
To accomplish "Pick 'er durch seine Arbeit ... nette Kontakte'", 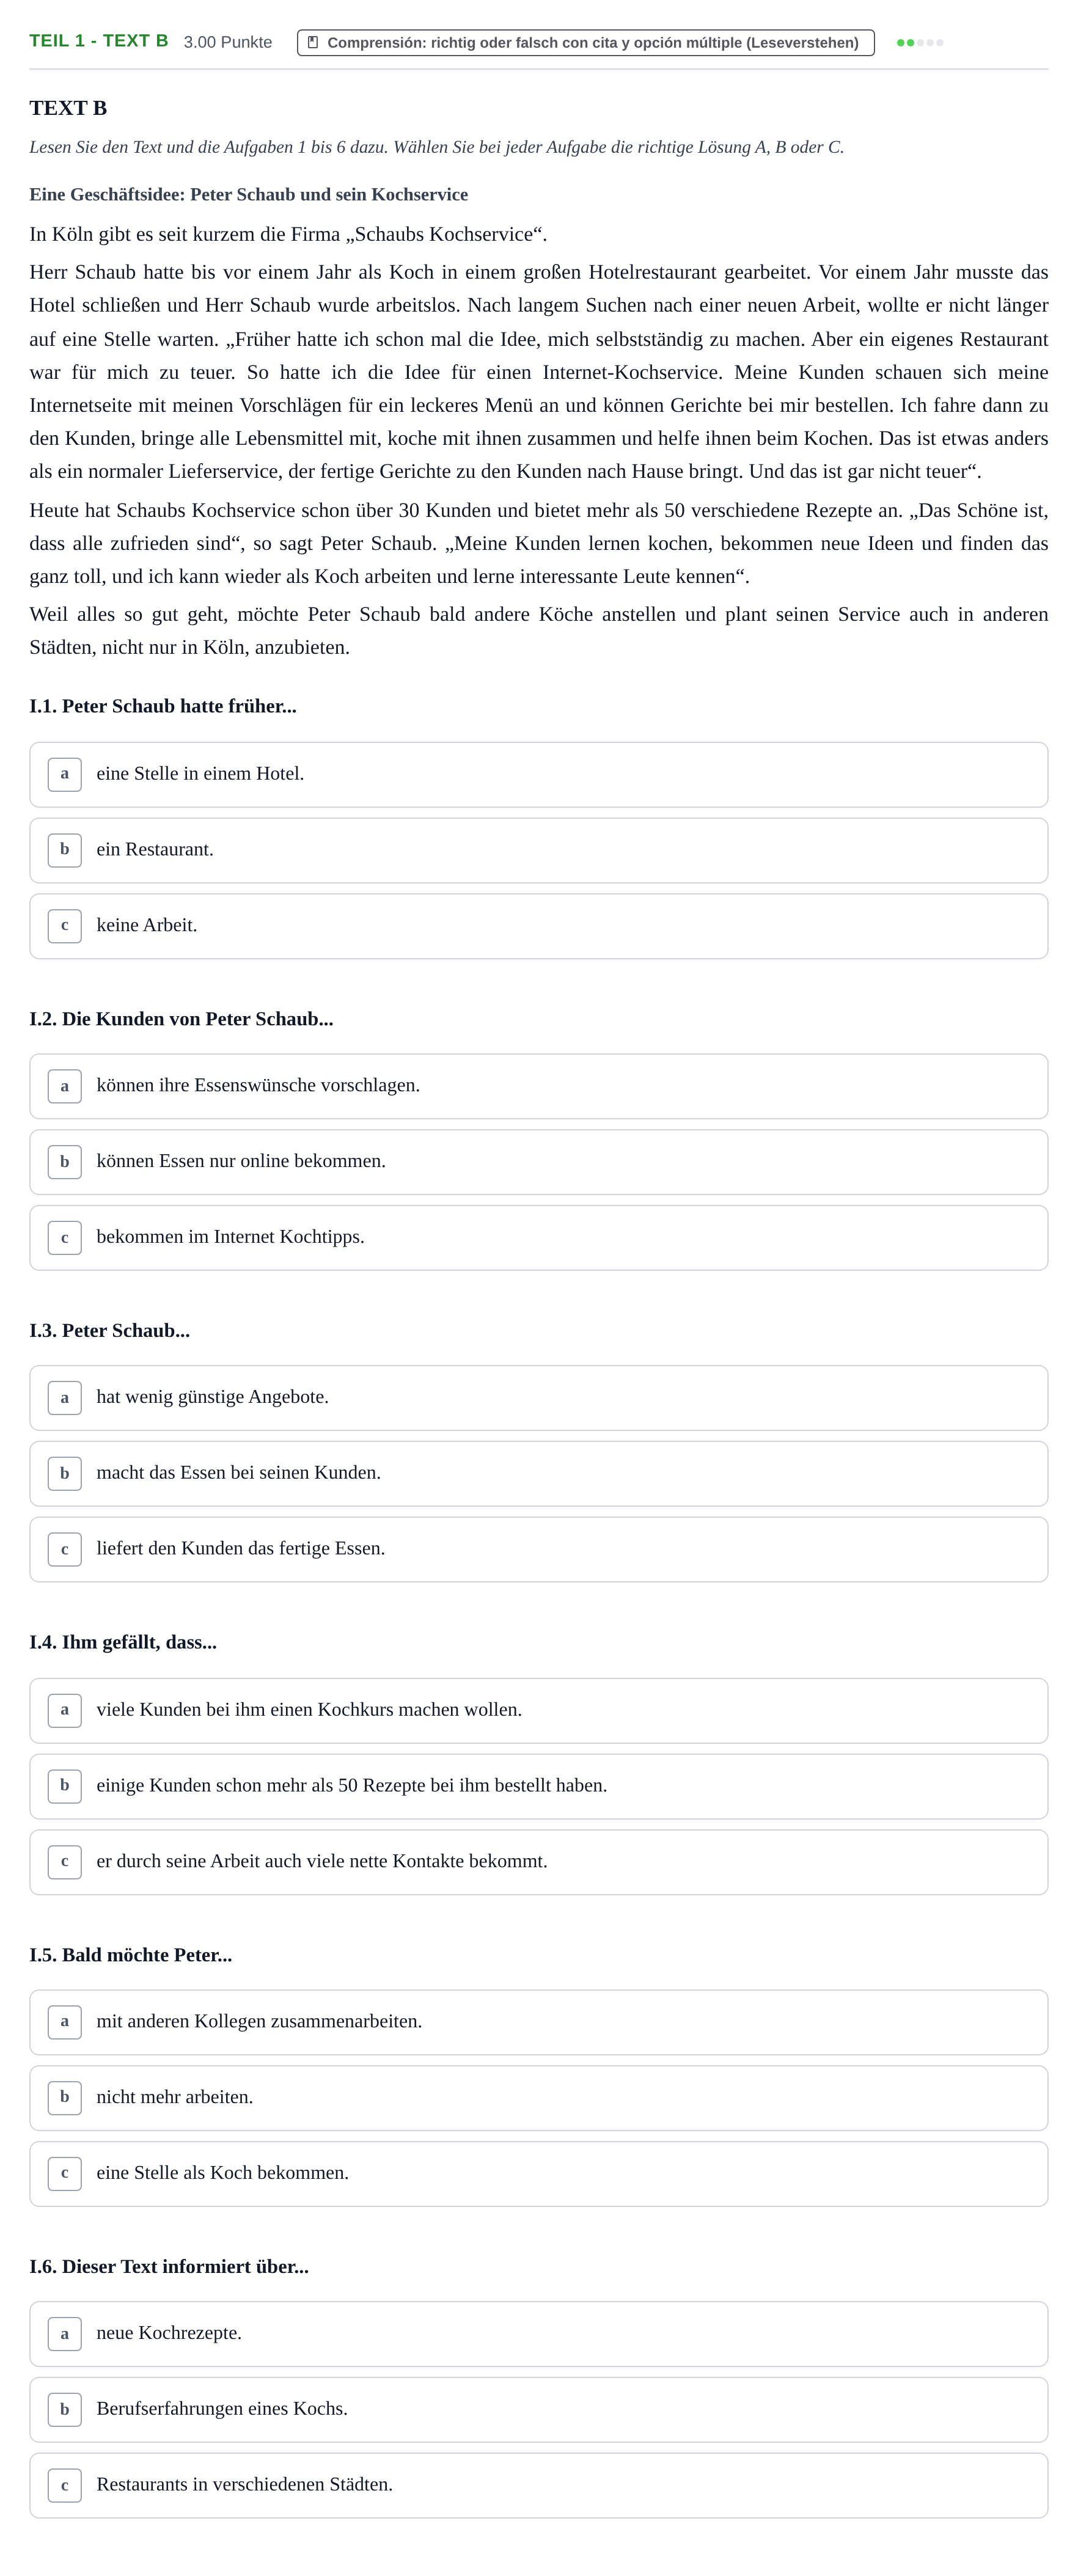I will click(x=539, y=1862).
